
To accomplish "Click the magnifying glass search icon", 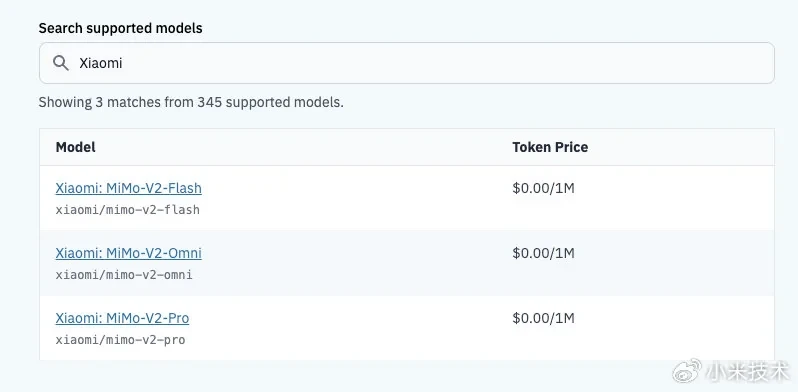I will click(61, 63).
